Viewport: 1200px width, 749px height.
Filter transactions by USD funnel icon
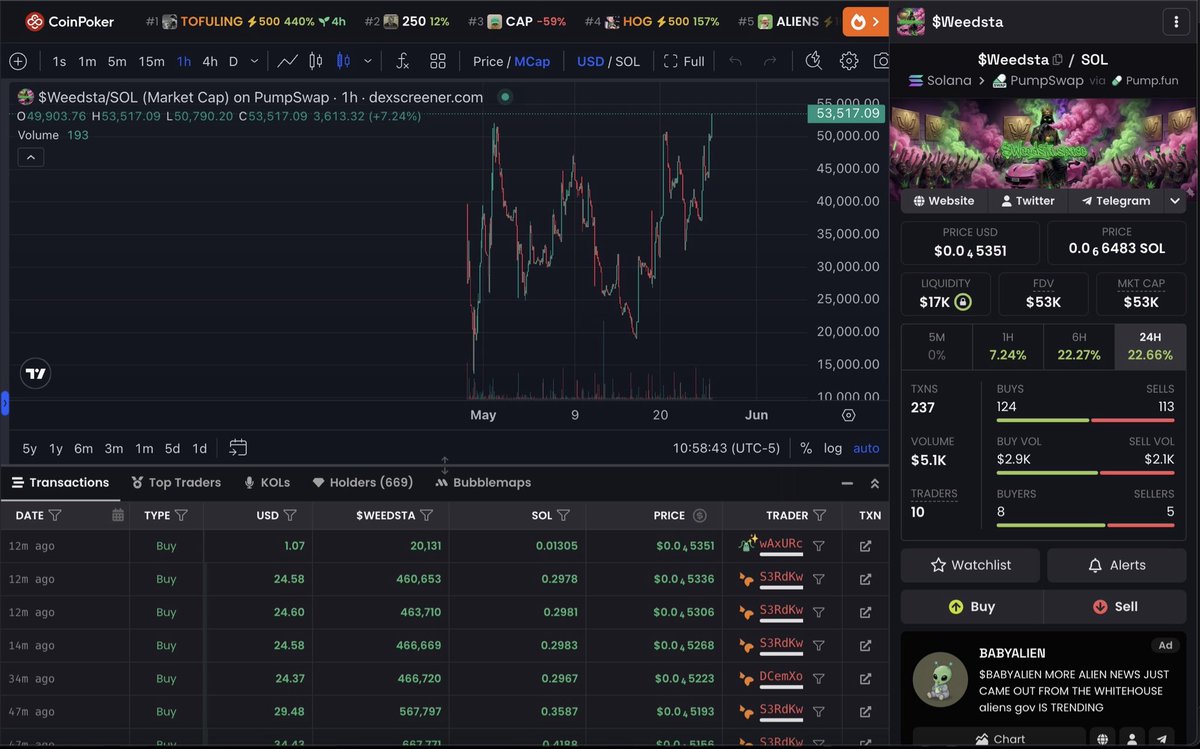(290, 515)
